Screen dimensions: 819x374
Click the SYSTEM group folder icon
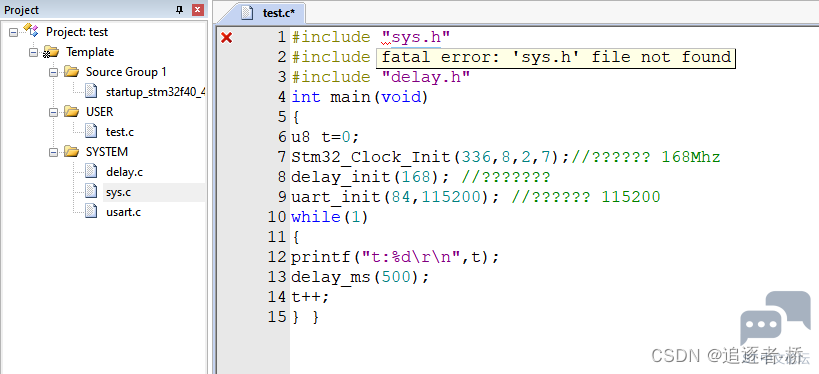[x=71, y=152]
